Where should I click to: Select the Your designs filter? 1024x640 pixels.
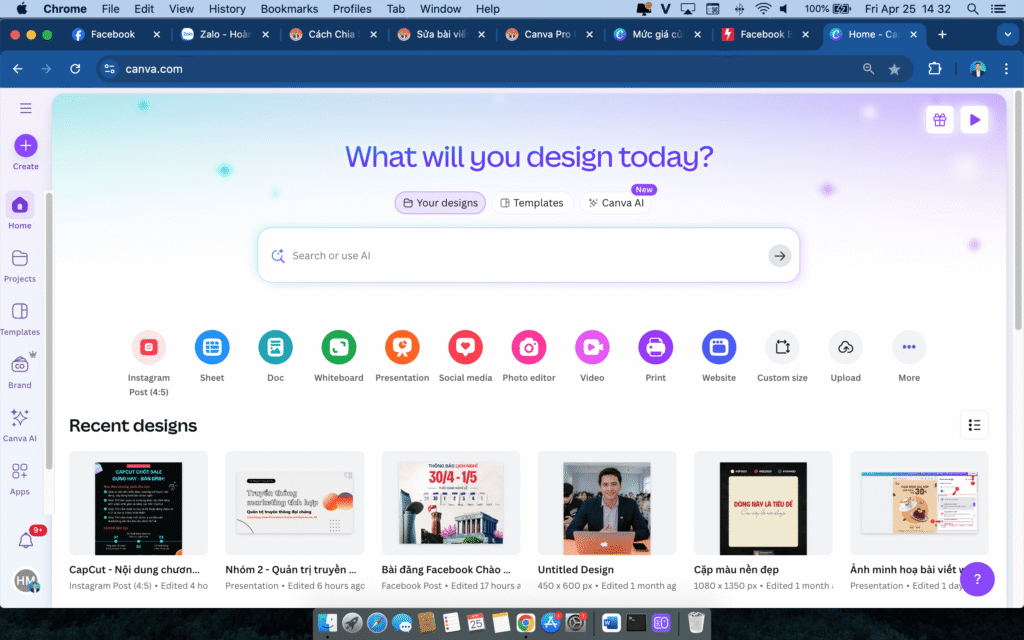(440, 202)
